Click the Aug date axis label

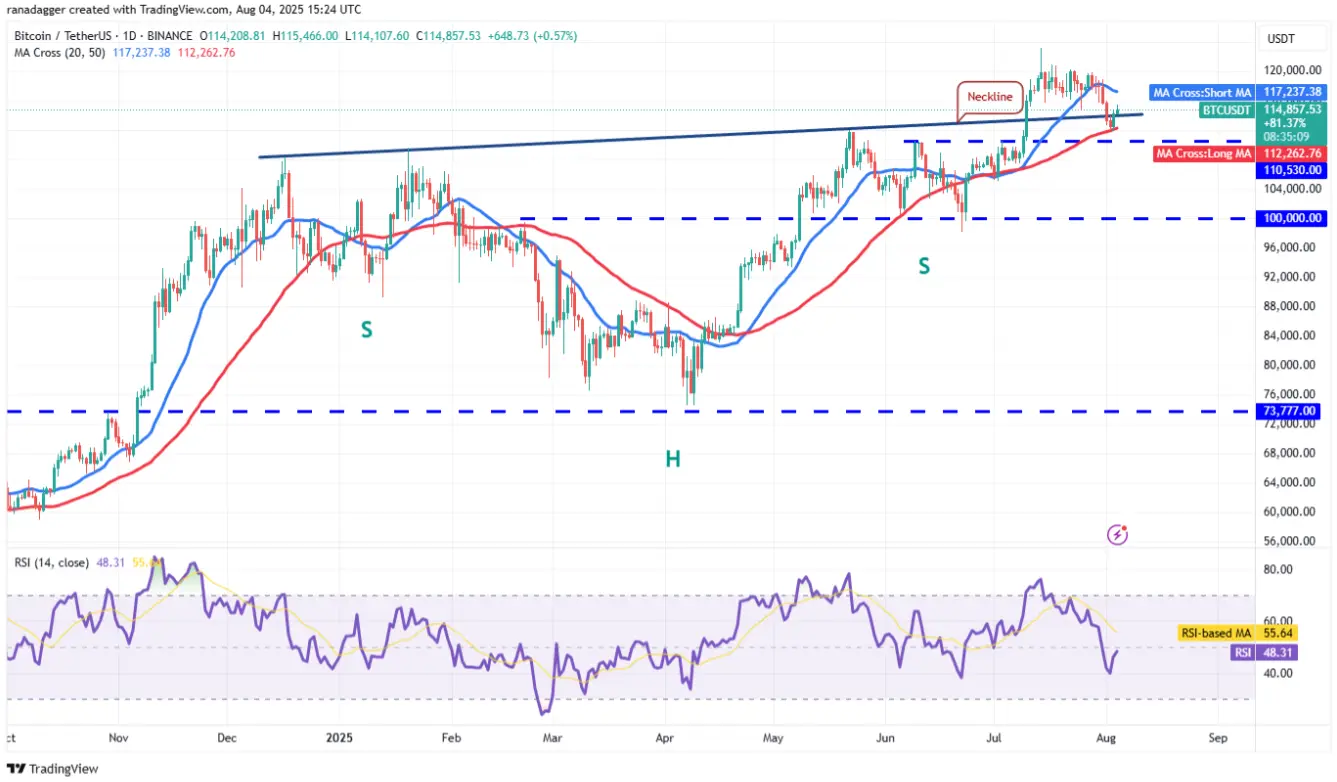click(1106, 737)
